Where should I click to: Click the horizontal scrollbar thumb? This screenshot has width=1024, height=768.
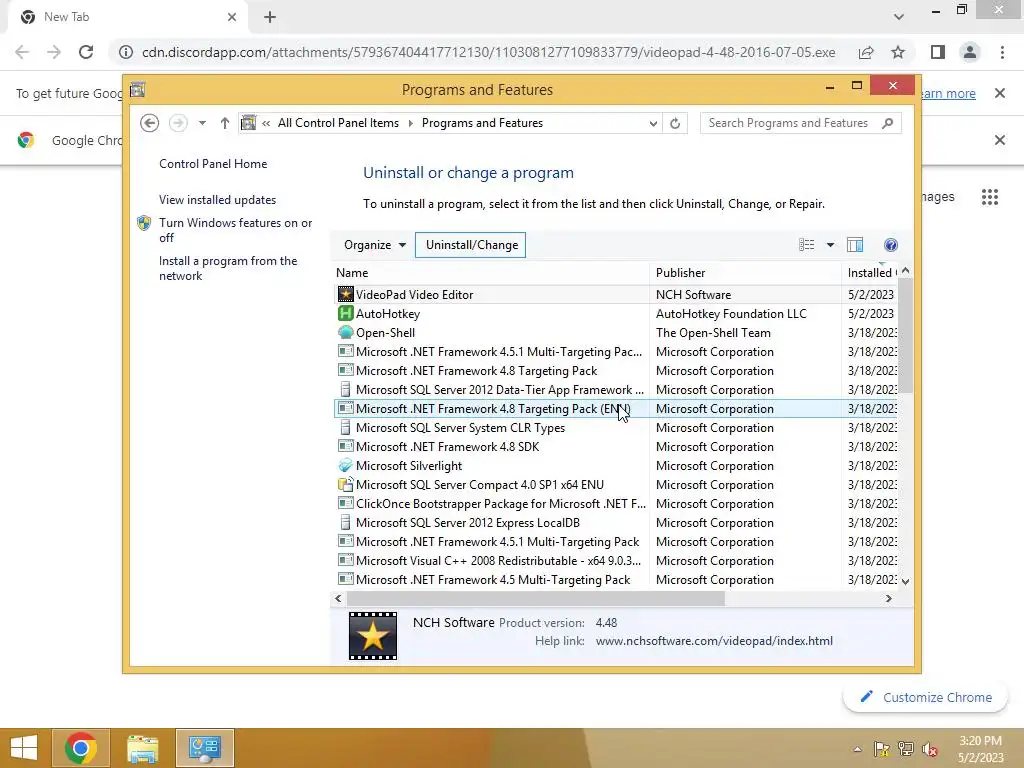click(536, 598)
